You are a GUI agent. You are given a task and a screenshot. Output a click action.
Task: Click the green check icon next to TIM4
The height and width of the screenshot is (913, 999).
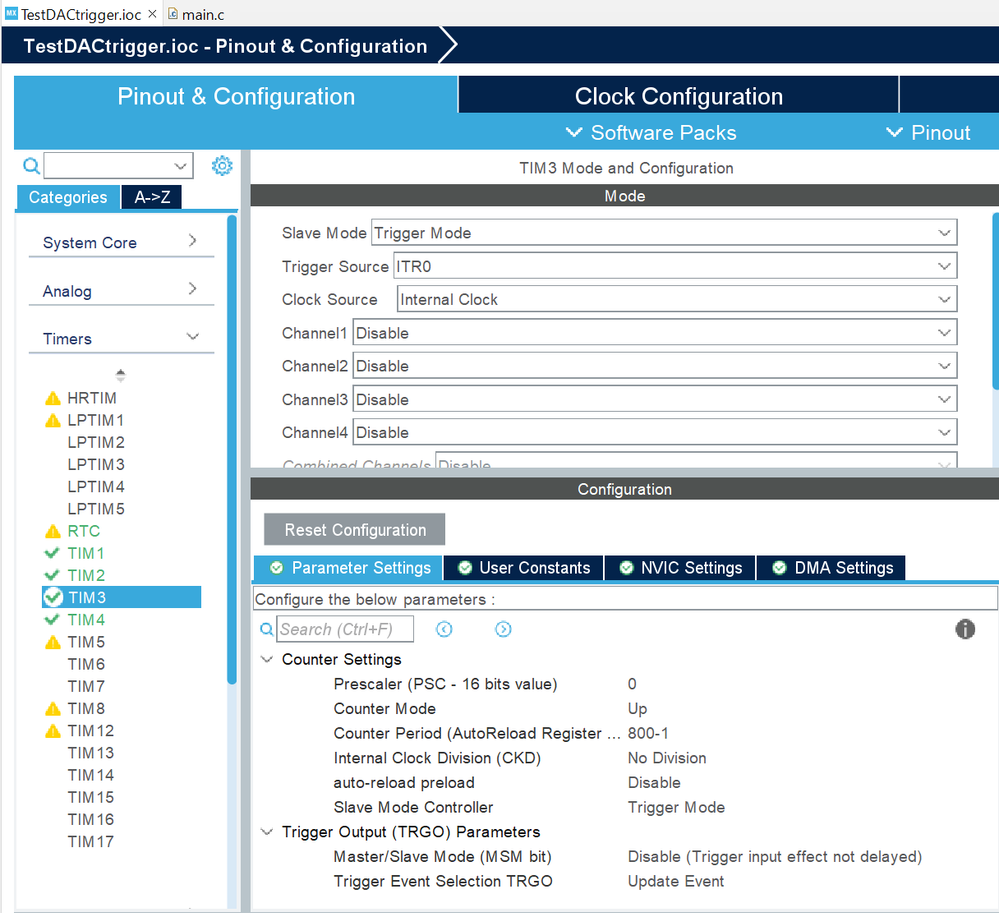point(52,619)
